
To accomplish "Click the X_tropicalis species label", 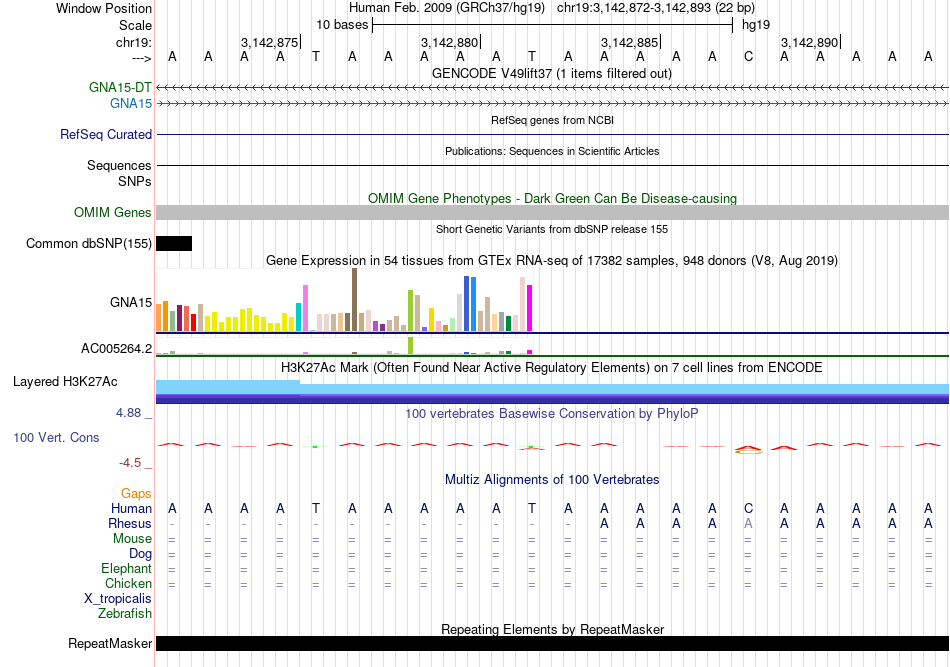I will point(118,598).
